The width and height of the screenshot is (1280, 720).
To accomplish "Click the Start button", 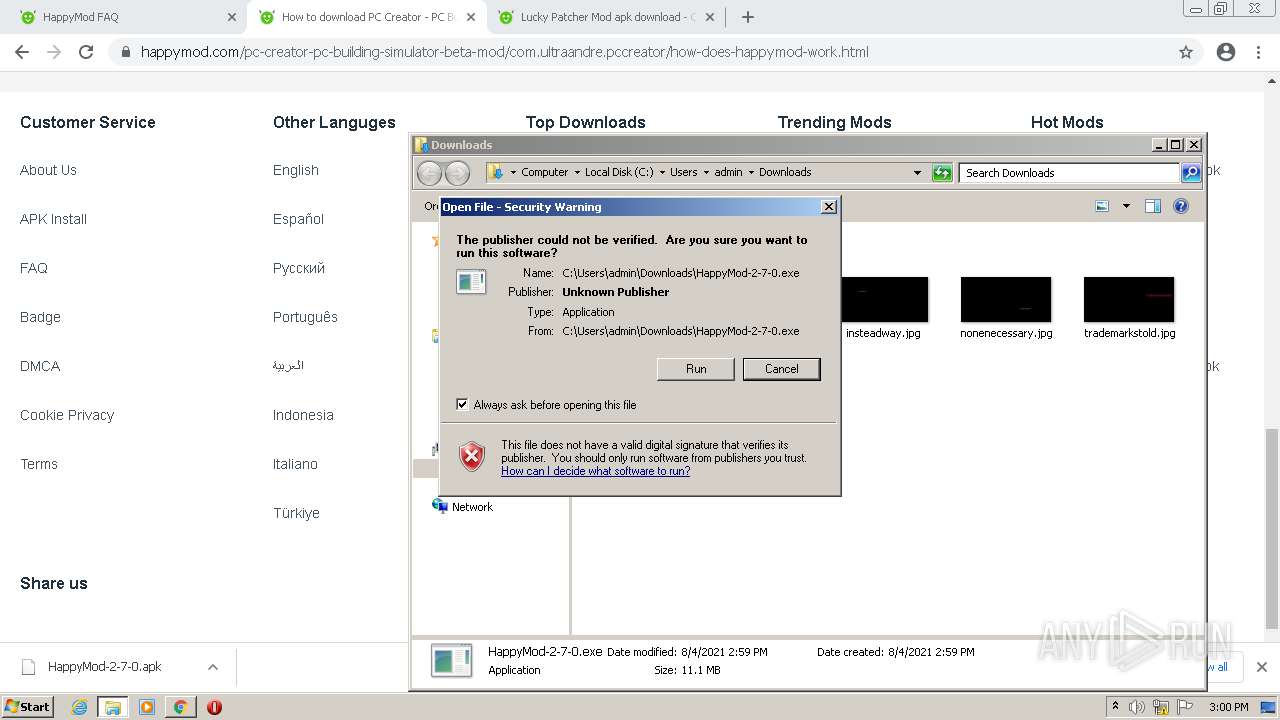I will [27, 707].
